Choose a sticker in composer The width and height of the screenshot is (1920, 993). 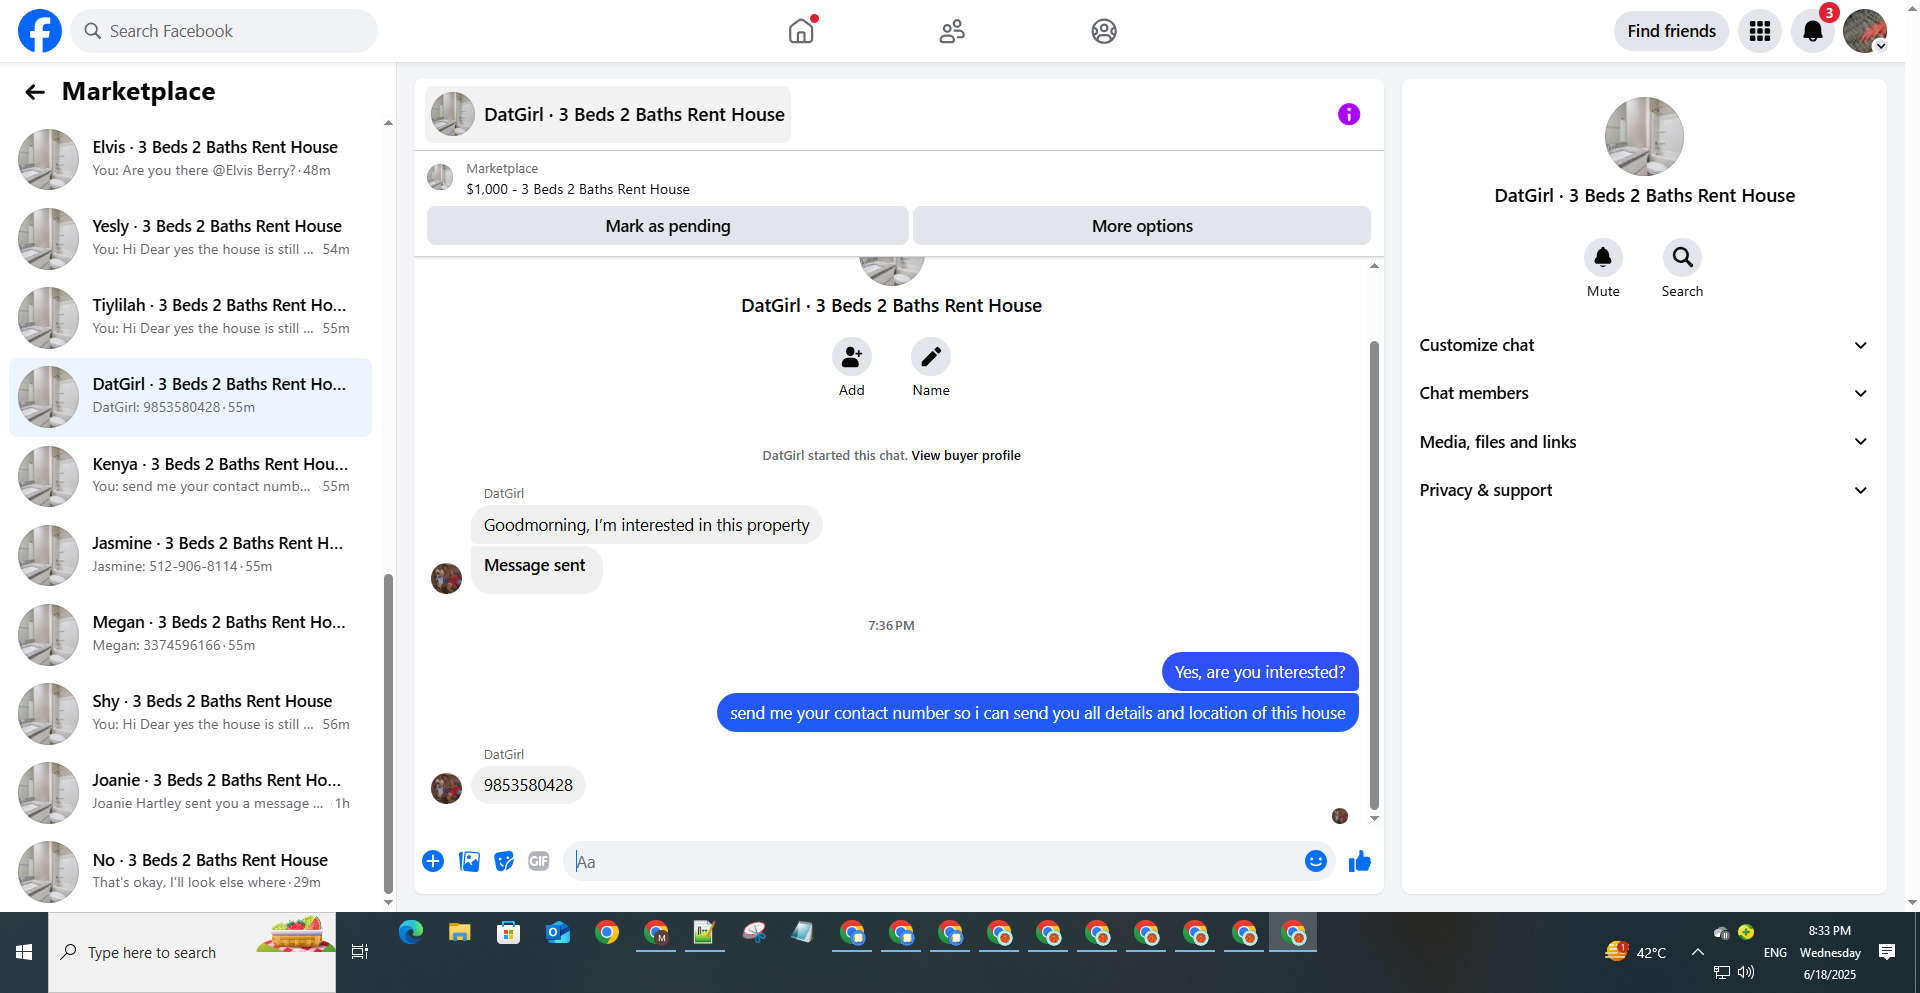(x=504, y=861)
